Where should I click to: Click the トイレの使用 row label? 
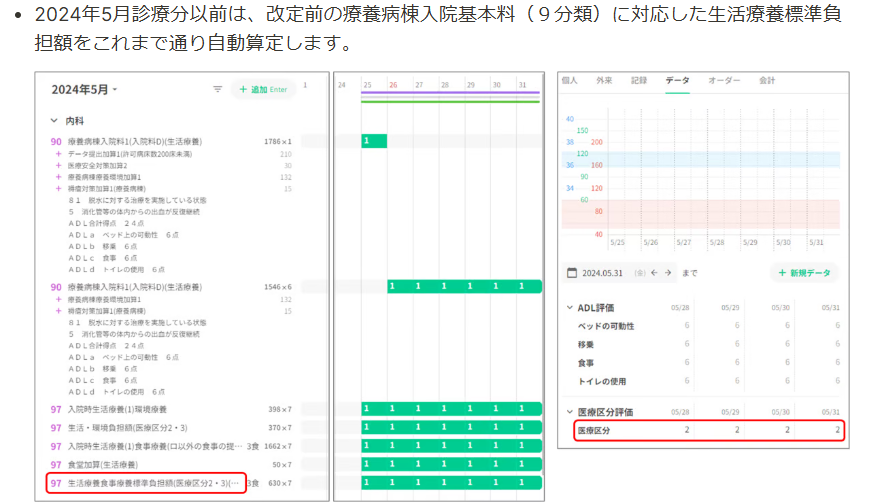click(602, 381)
